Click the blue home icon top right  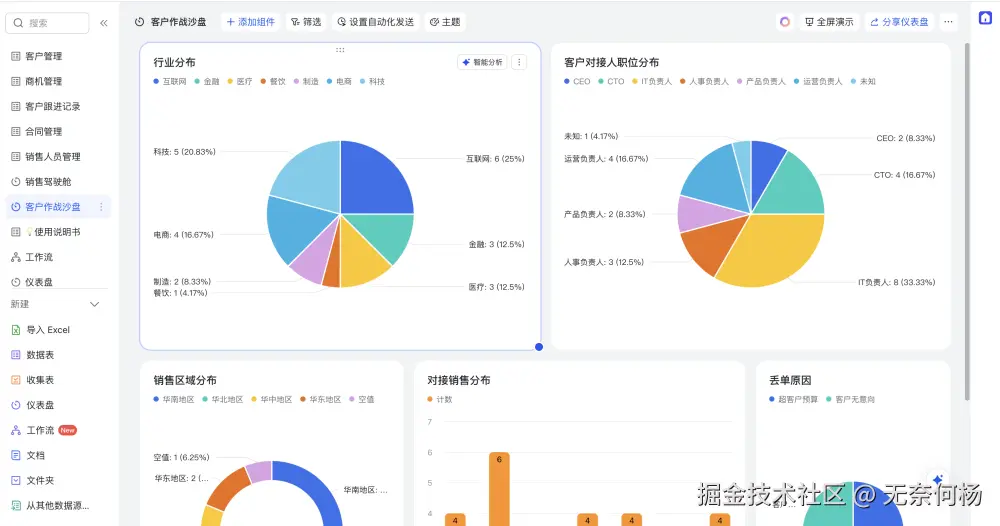pos(985,18)
